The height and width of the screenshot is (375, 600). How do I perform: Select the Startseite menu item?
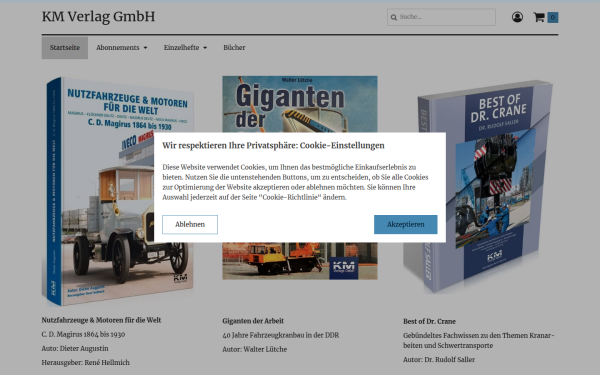click(x=65, y=48)
